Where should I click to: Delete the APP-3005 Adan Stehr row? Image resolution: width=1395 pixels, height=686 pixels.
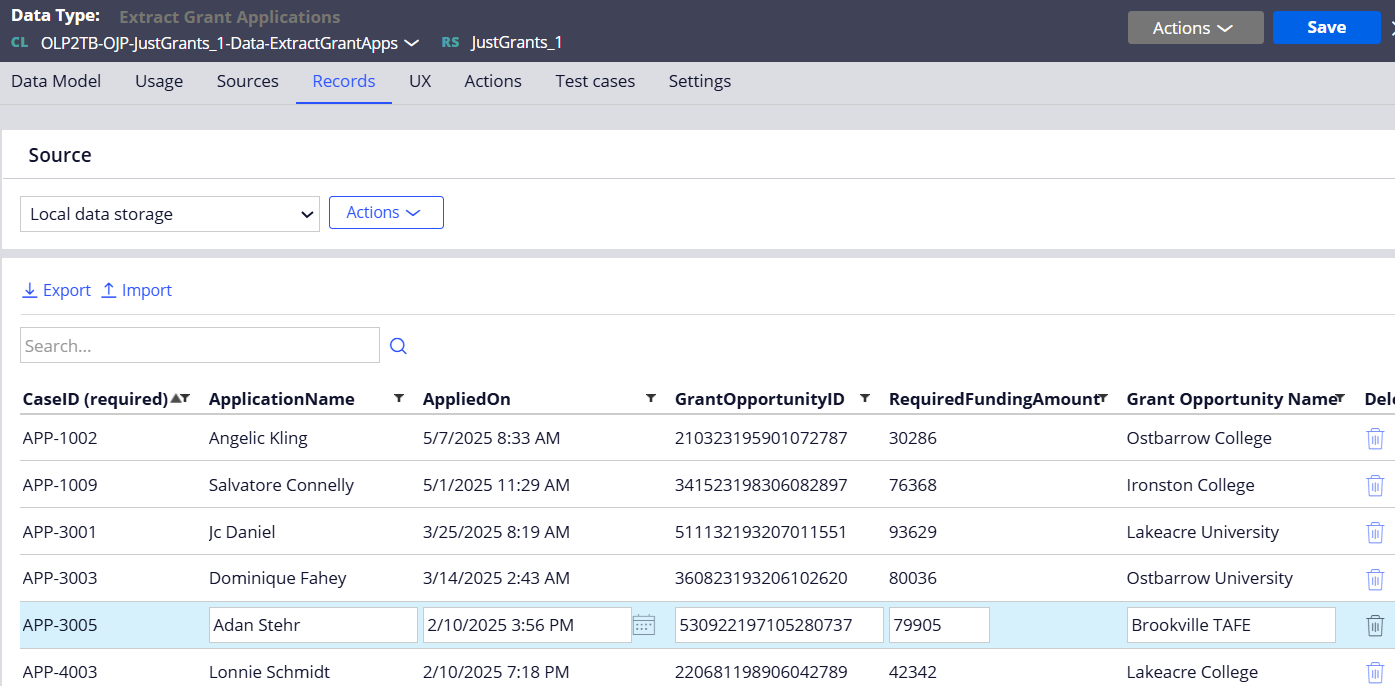click(1375, 625)
